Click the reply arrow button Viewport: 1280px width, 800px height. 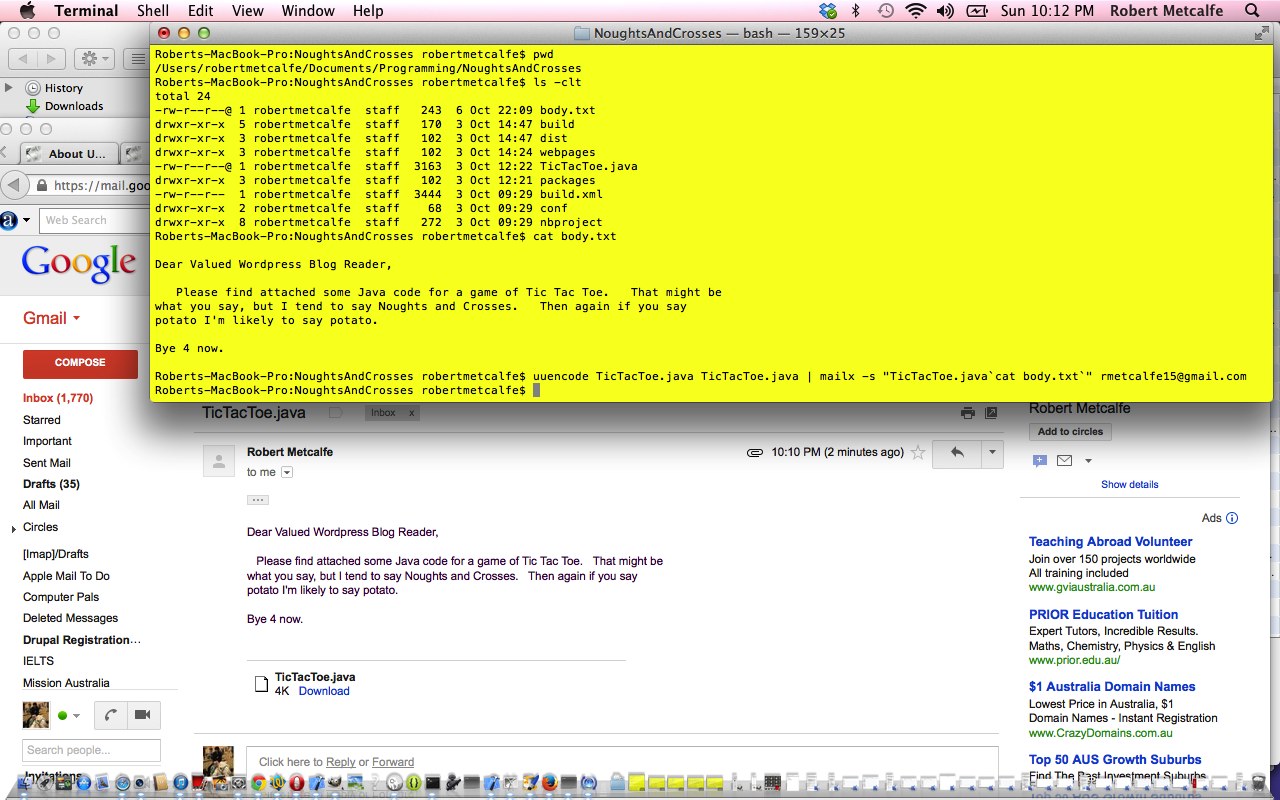(957, 453)
